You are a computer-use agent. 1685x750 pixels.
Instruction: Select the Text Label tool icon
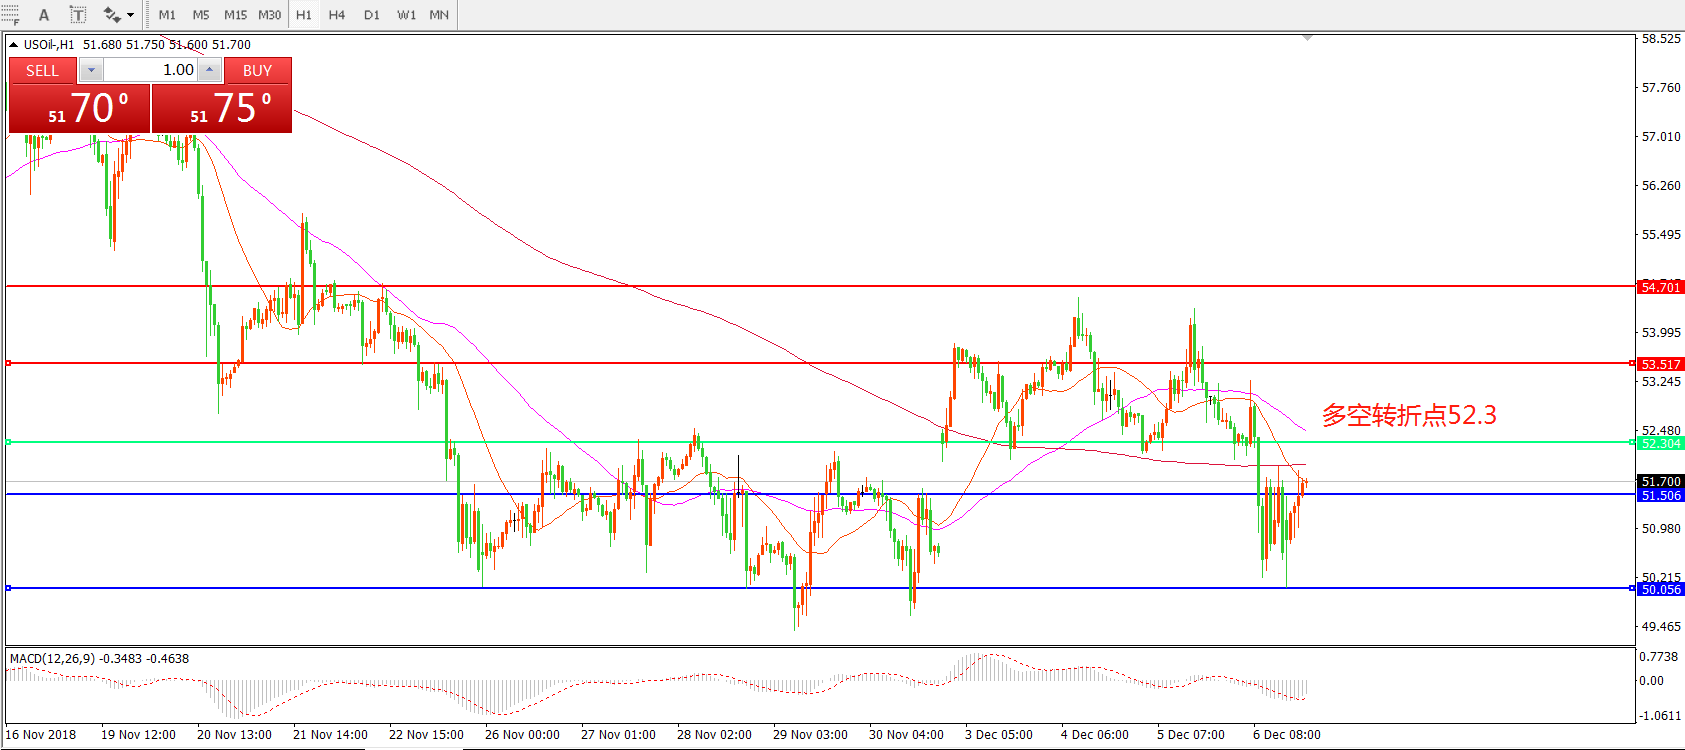77,15
